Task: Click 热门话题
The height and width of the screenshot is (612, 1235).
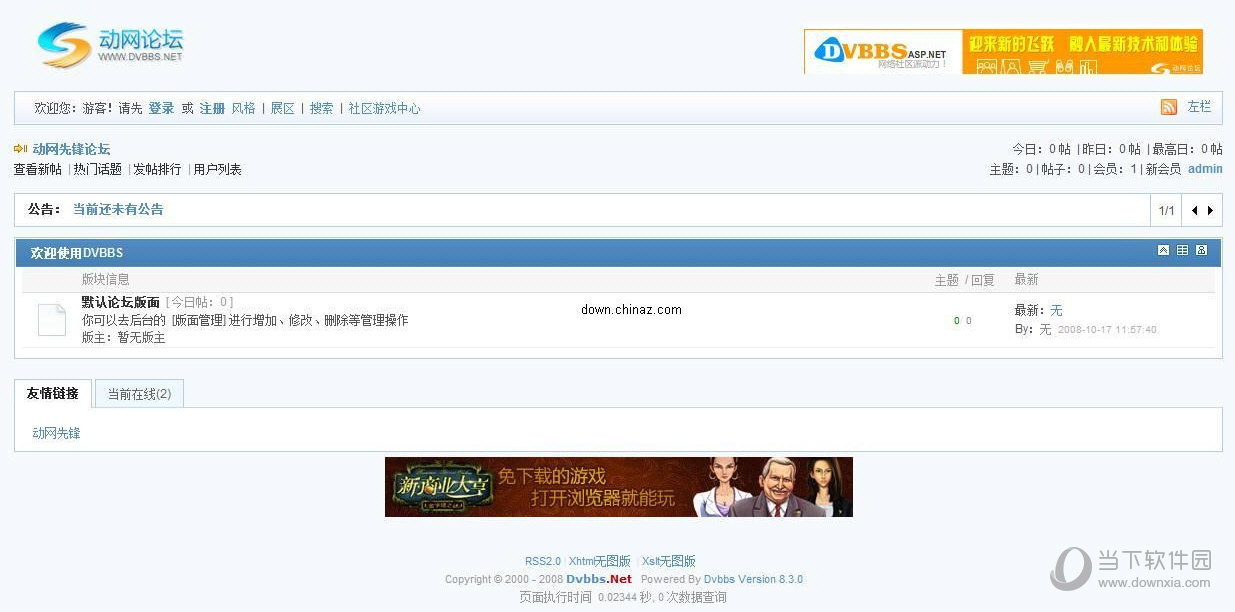Action: click(x=98, y=169)
